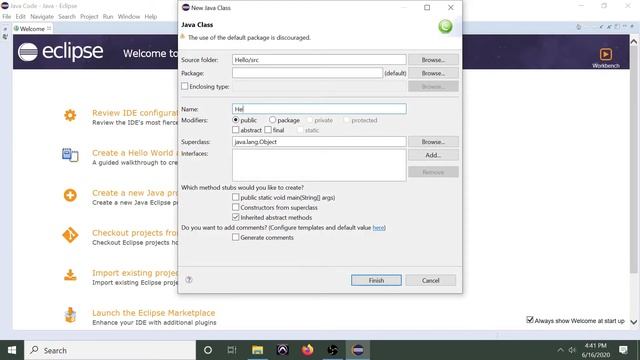Enable the abstract modifier checkbox

coord(236,130)
